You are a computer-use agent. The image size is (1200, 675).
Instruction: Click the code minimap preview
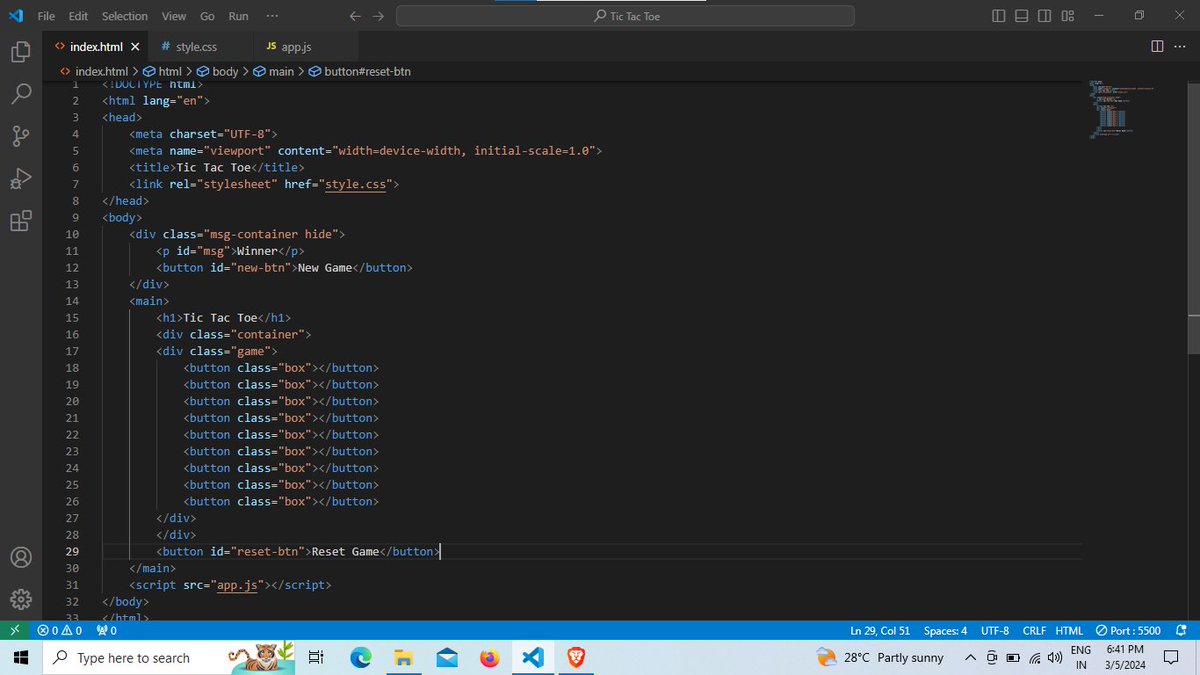click(x=1122, y=108)
